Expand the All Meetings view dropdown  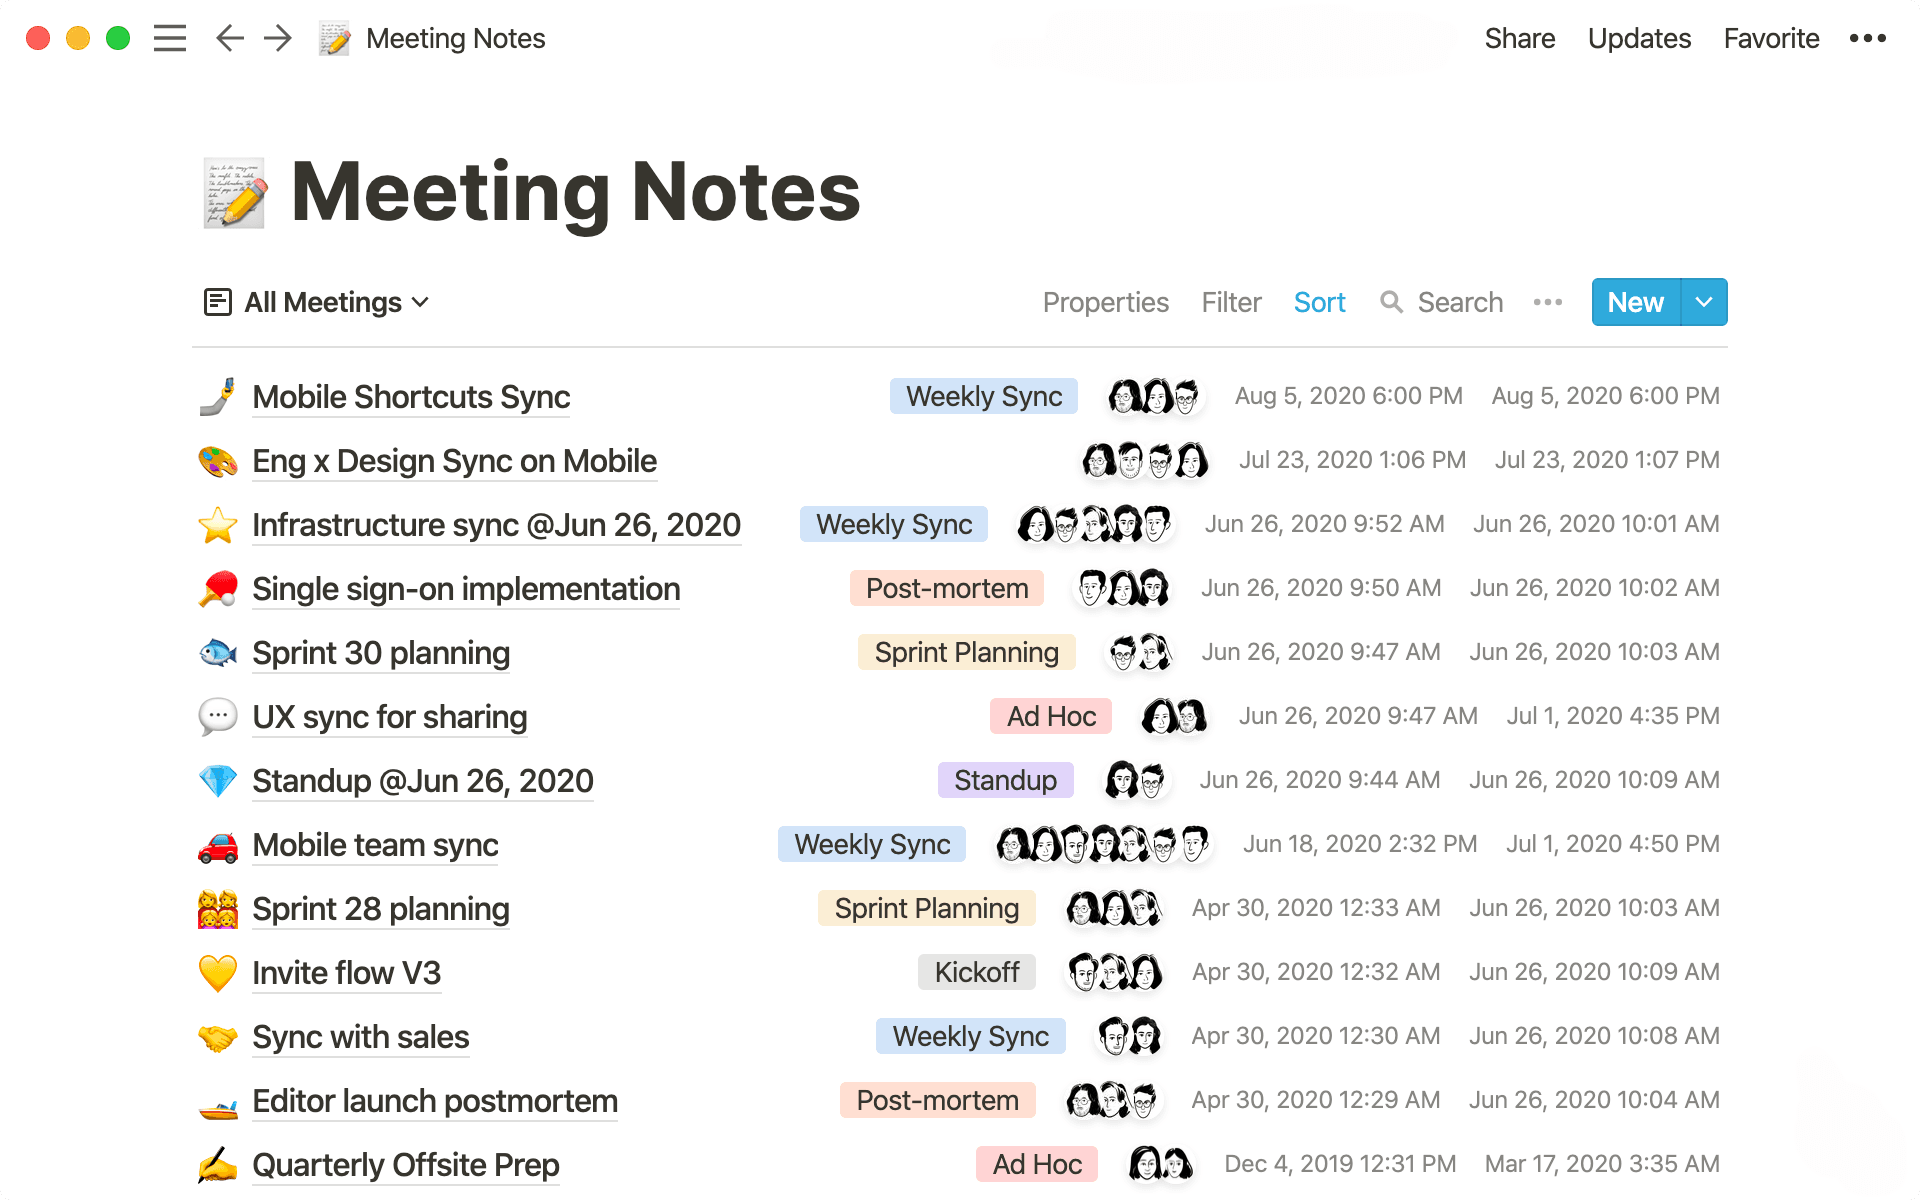coord(419,302)
